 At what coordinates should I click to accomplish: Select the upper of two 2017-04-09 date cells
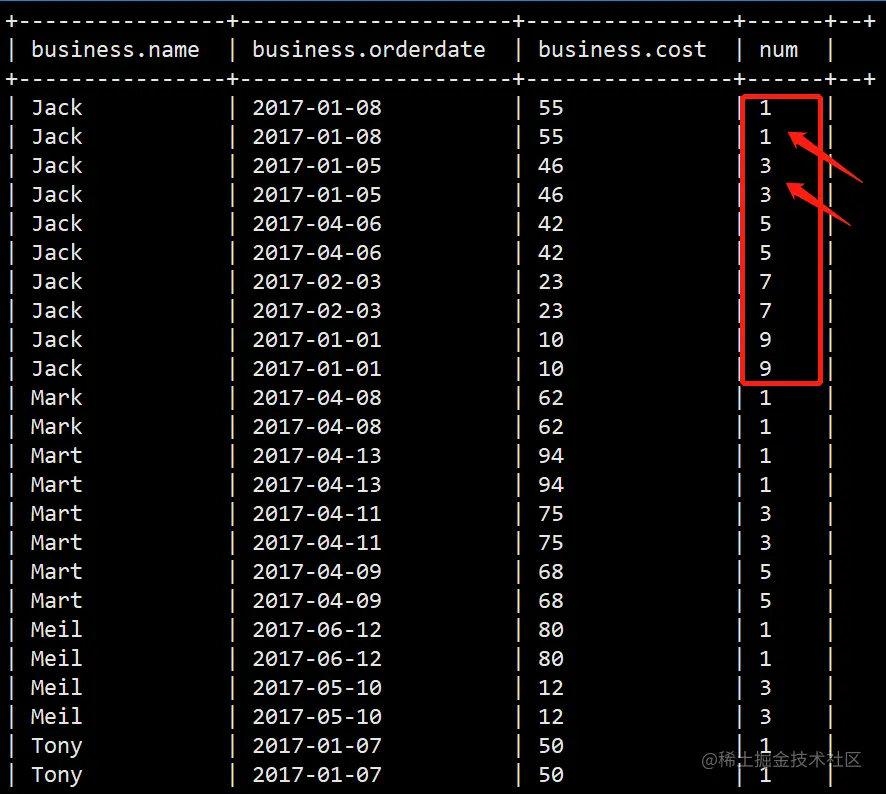click(x=316, y=571)
